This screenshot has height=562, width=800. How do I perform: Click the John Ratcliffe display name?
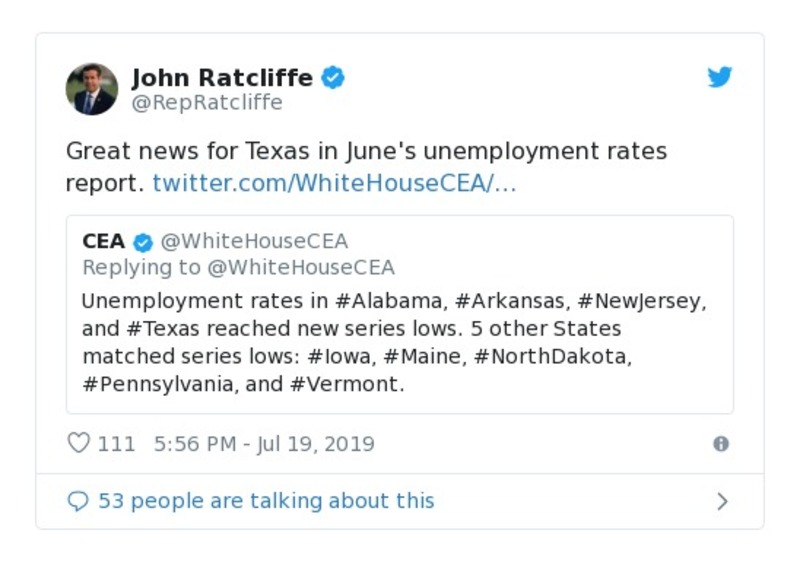click(222, 78)
